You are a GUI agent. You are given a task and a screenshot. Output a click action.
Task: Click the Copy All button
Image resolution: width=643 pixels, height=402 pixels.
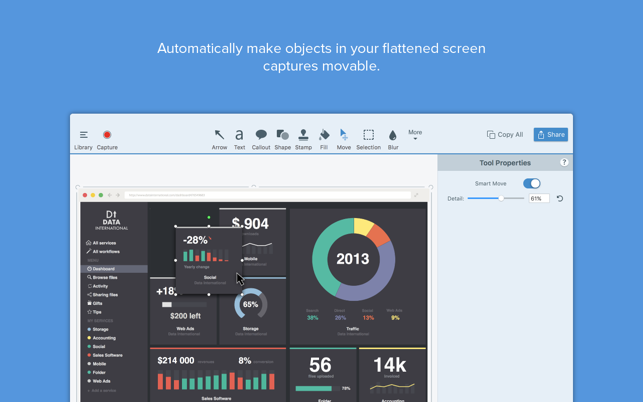tap(505, 135)
